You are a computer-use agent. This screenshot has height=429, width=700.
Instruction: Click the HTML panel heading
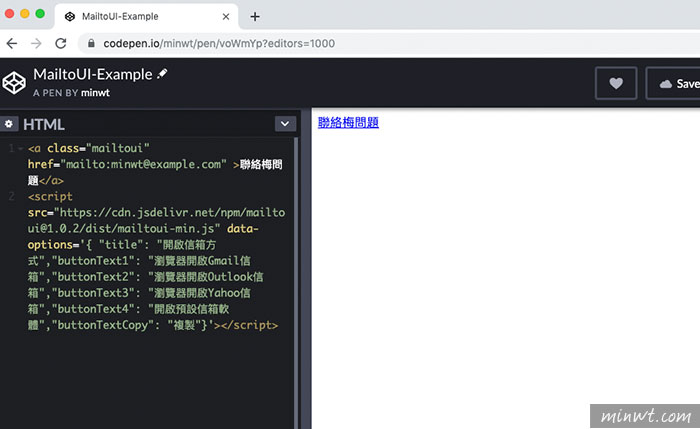[44, 124]
